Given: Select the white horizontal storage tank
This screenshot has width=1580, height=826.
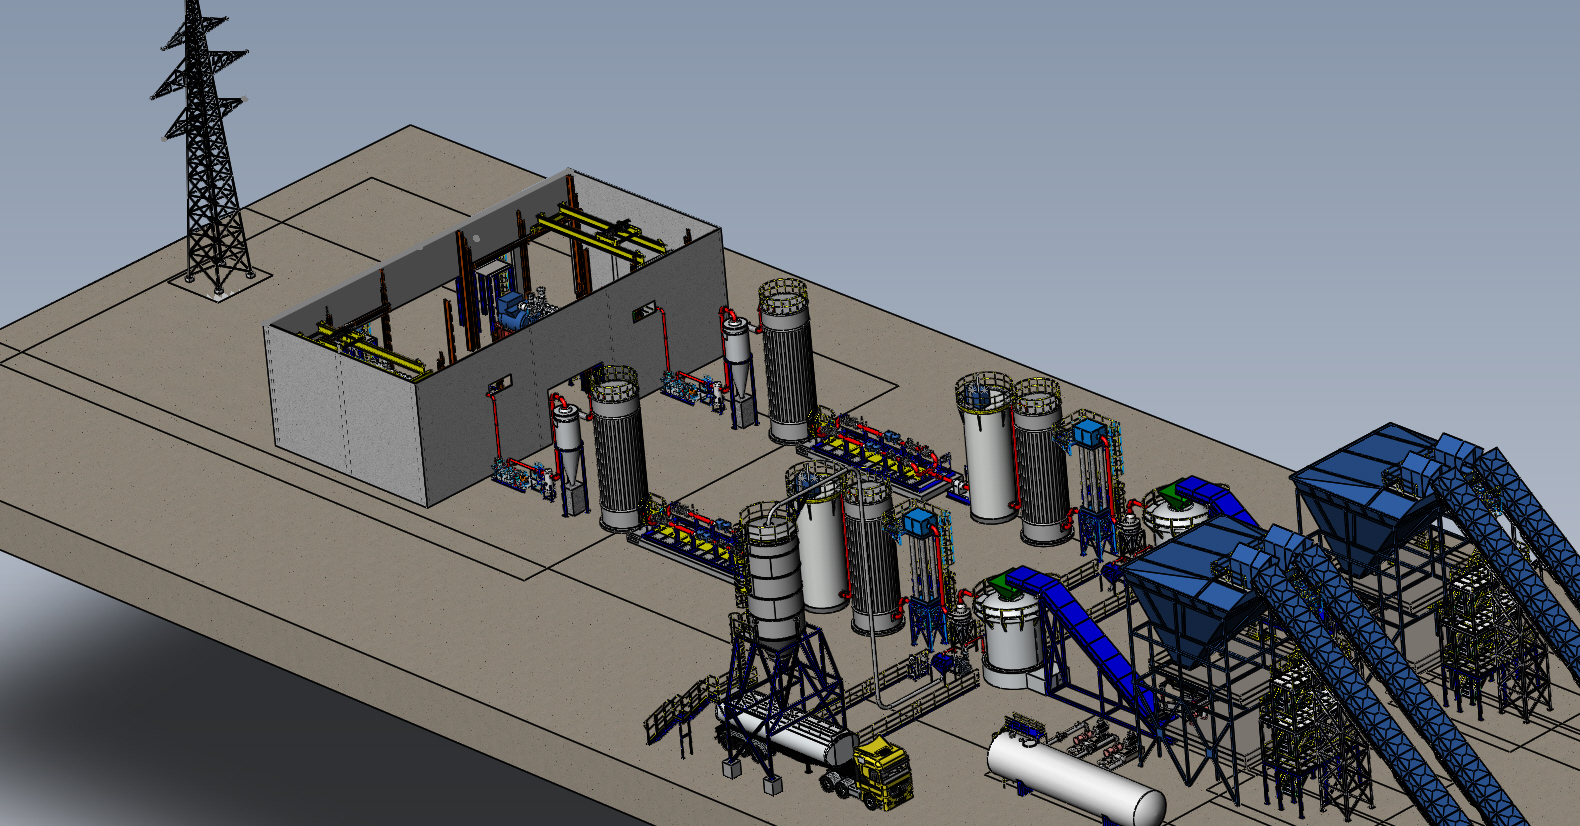Looking at the screenshot, I should click(1076, 781).
